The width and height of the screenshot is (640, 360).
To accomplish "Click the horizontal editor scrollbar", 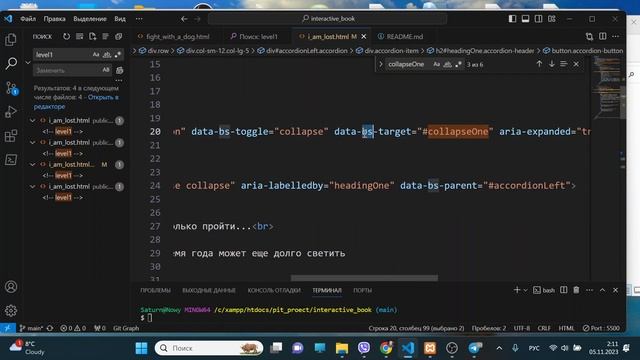I will (364, 278).
